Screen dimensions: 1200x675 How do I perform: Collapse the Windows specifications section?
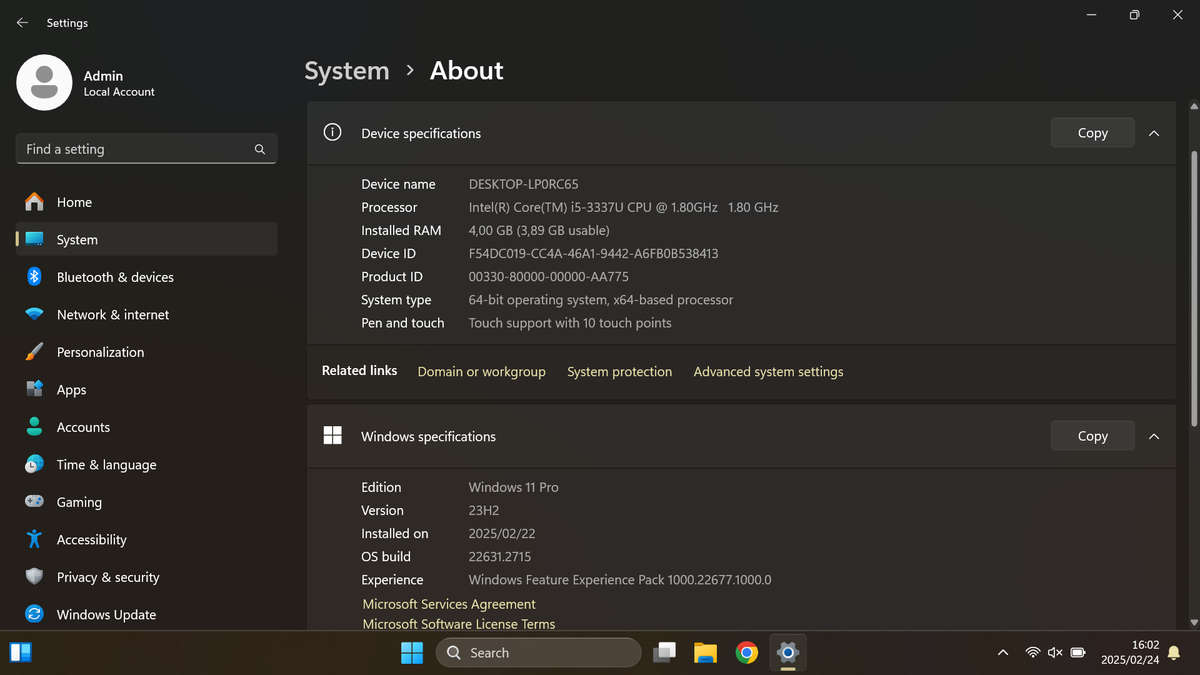pyautogui.click(x=1154, y=435)
